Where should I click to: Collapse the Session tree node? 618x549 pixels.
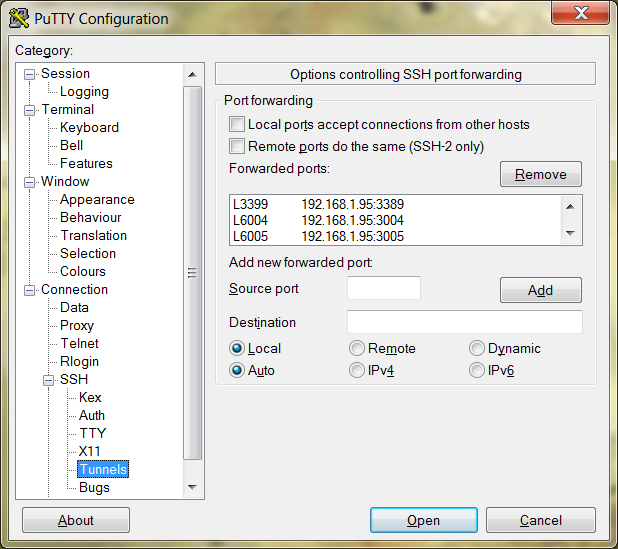29,74
